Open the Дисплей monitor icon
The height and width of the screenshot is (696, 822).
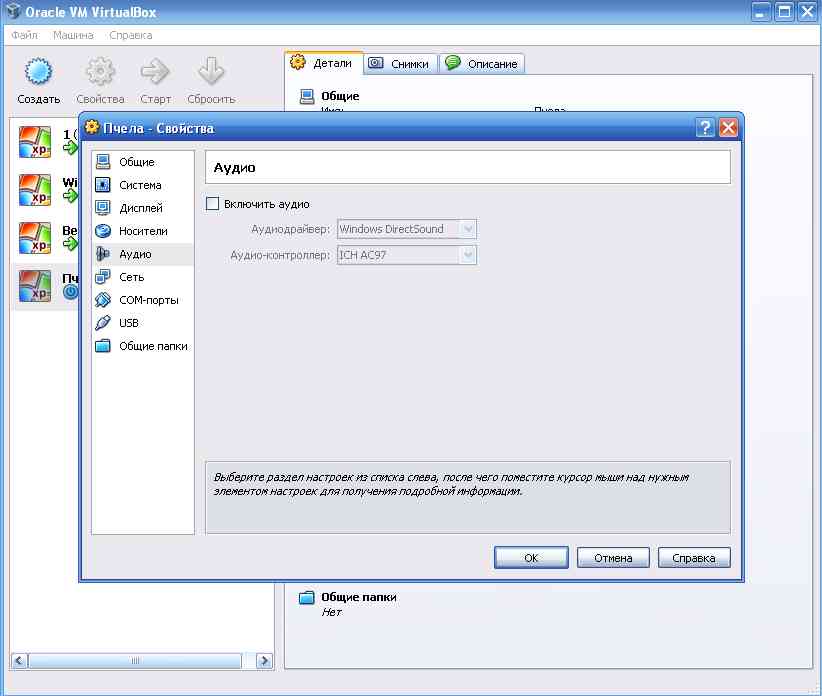tap(103, 208)
